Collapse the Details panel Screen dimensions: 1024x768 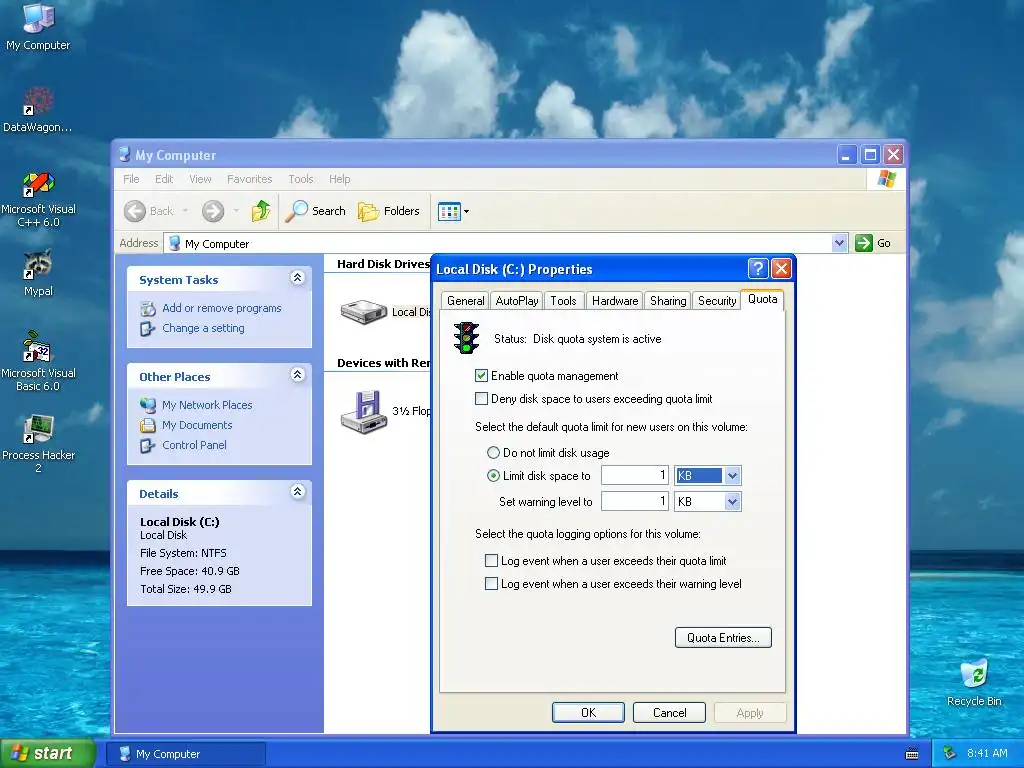297,491
